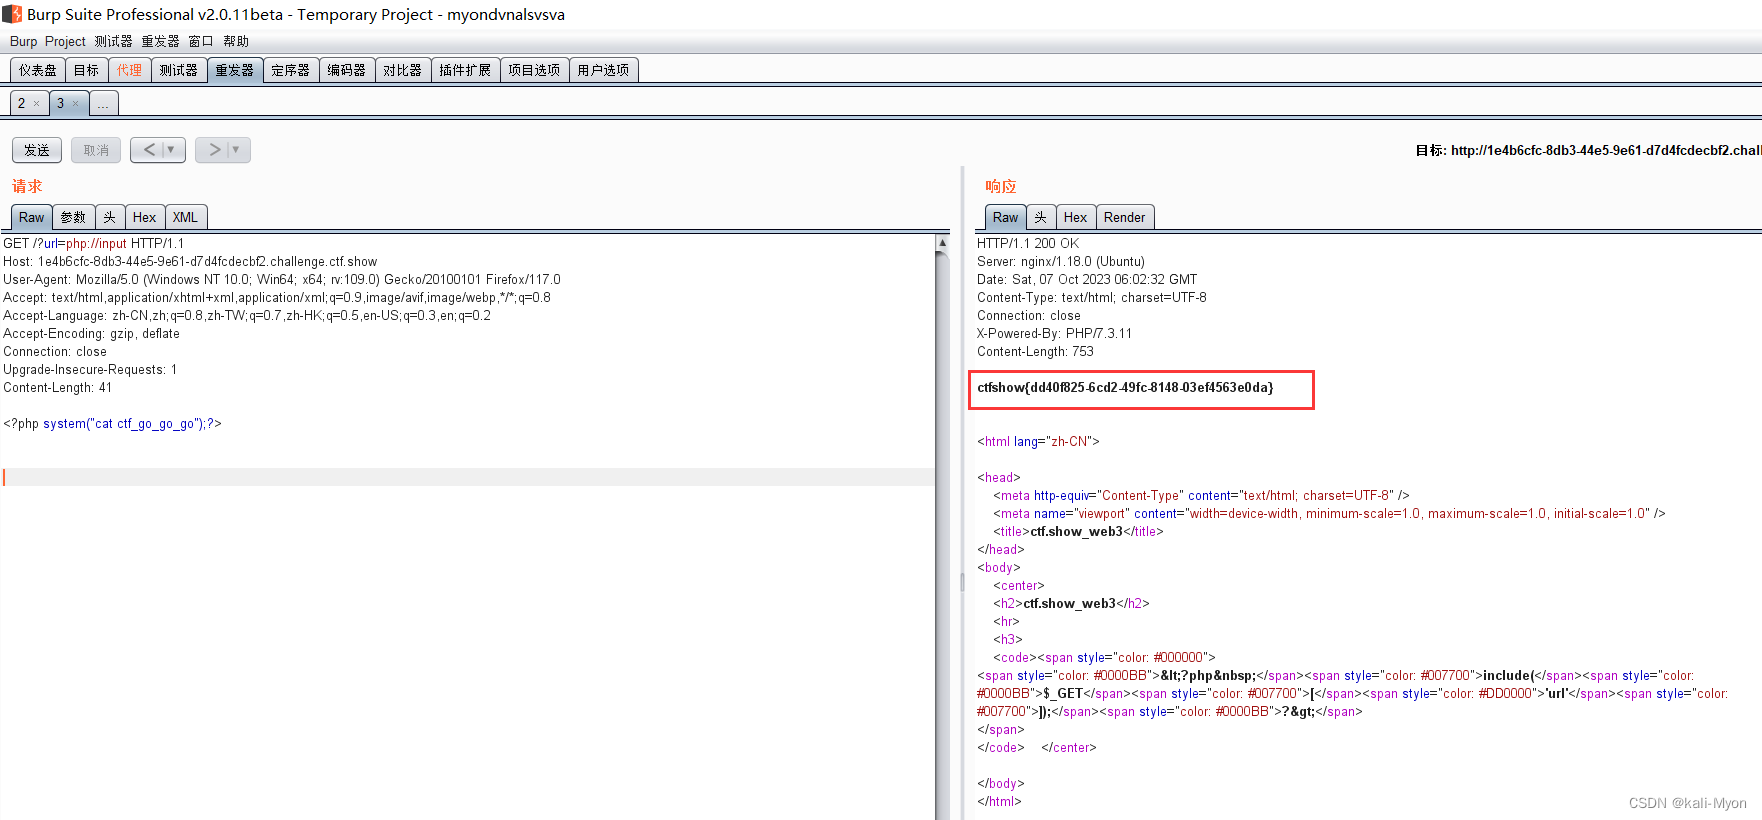
Task: Open history dropdown beside the back arrow
Action: pos(172,150)
